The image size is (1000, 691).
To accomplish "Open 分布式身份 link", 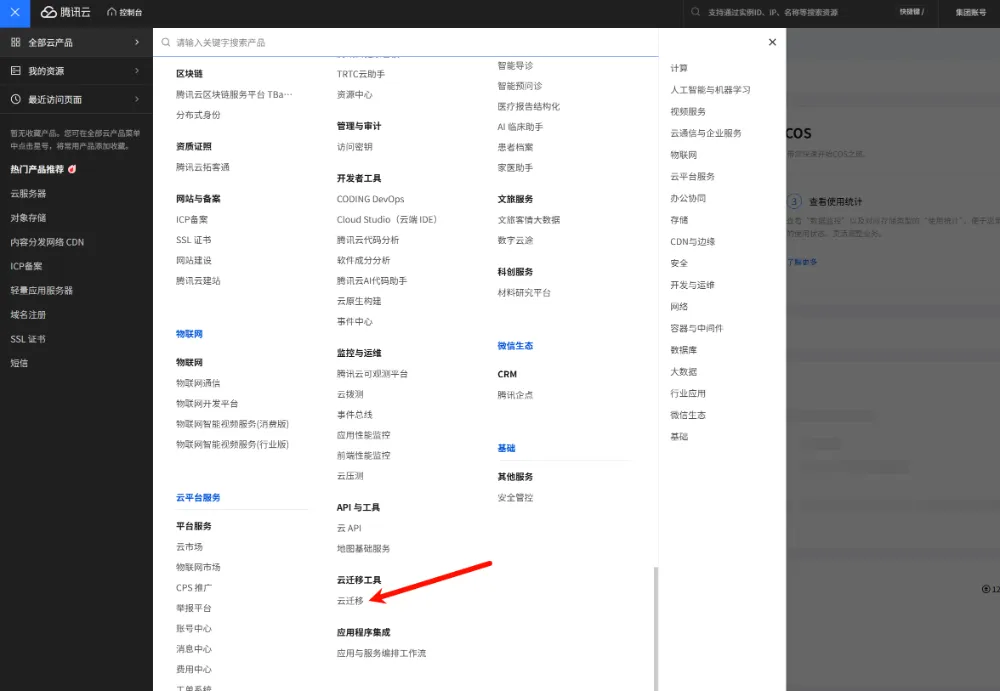I will pos(198,114).
